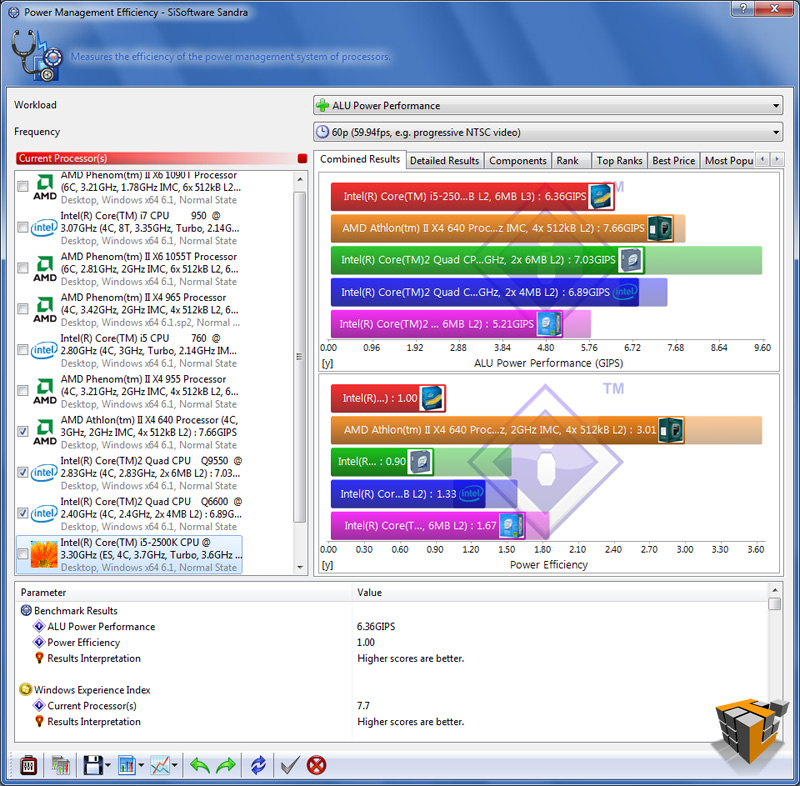
Task: Click flower thumbnail of Core i5-2500K entry
Action: pos(44,554)
